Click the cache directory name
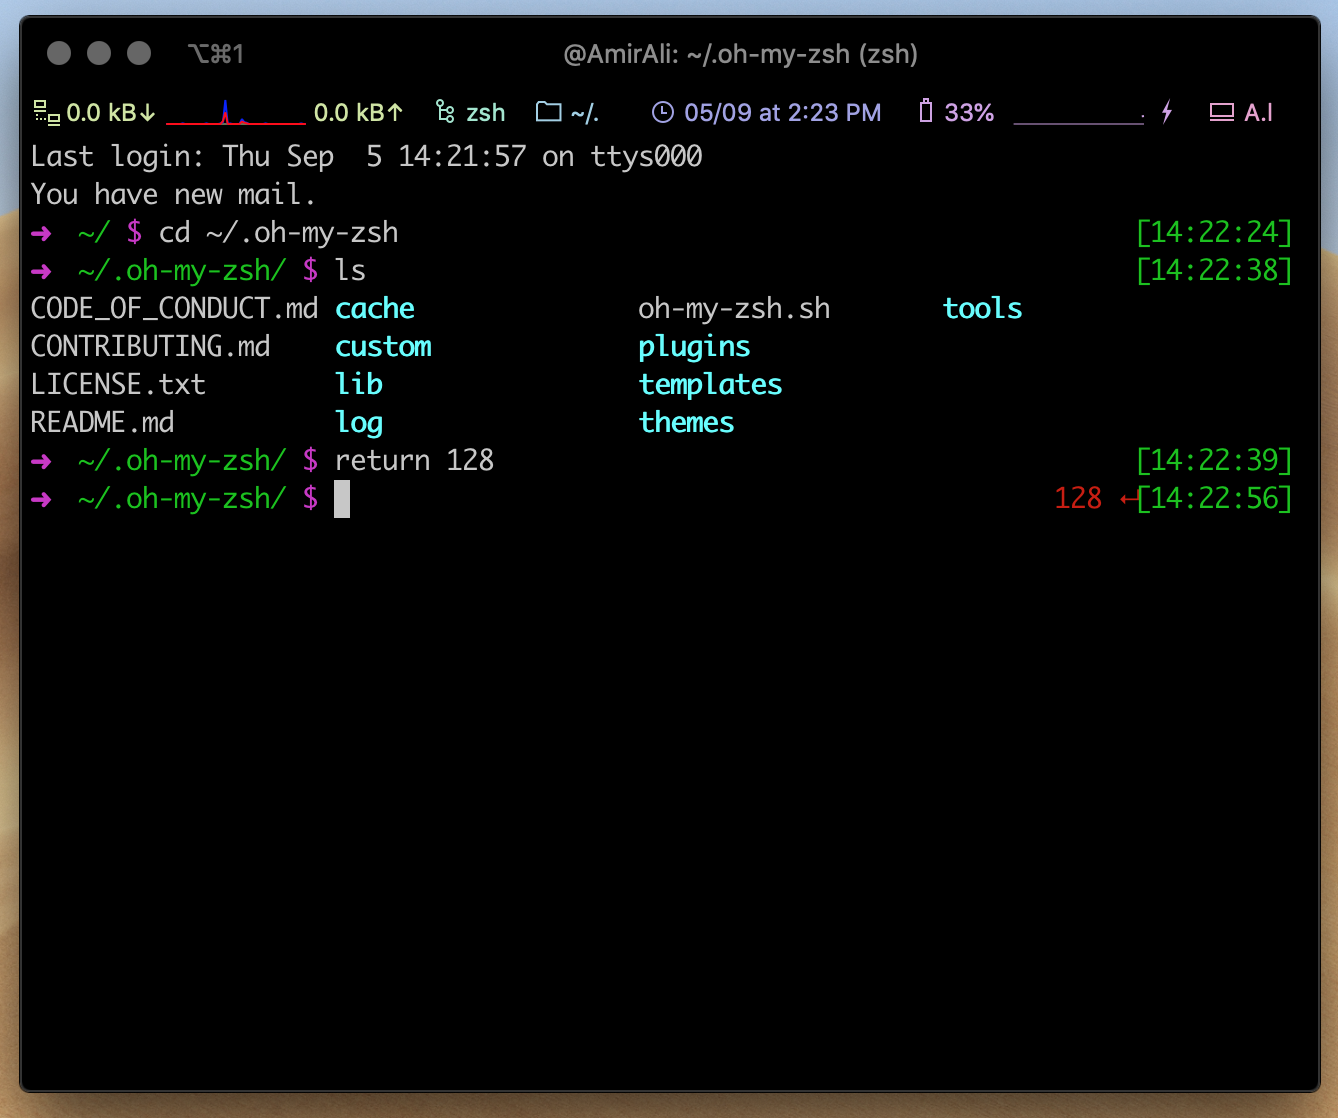The image size is (1338, 1118). click(x=375, y=308)
